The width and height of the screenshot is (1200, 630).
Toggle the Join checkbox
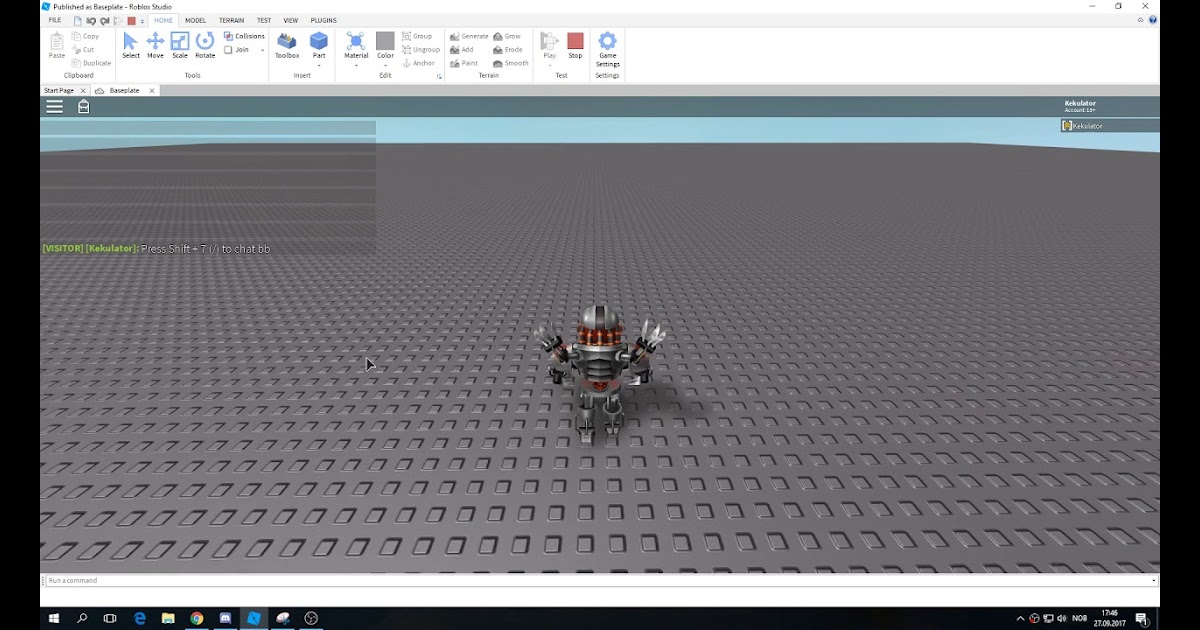coord(237,49)
